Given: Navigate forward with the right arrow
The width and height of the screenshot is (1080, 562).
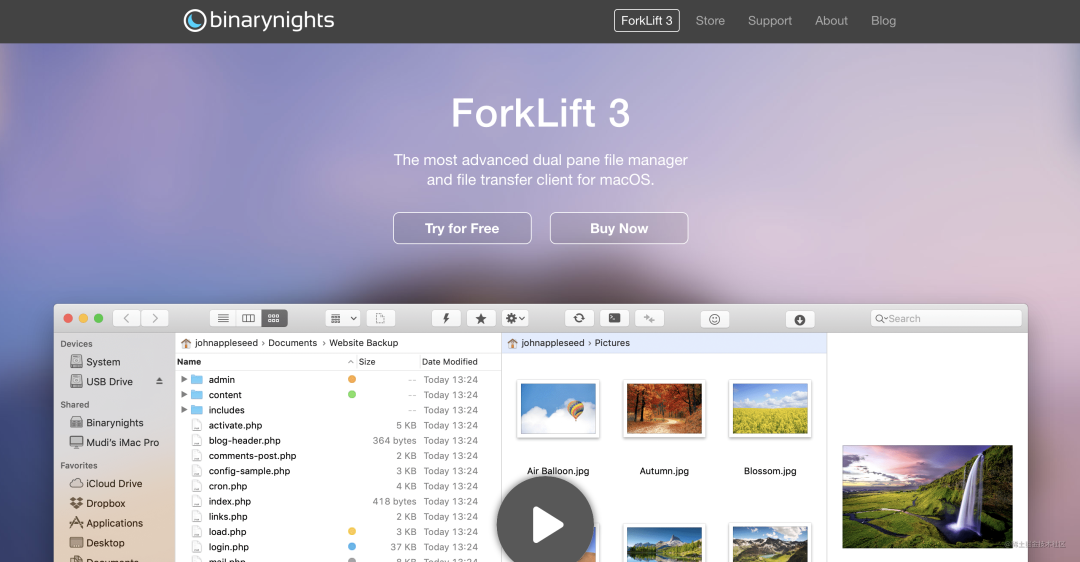Looking at the screenshot, I should (155, 318).
